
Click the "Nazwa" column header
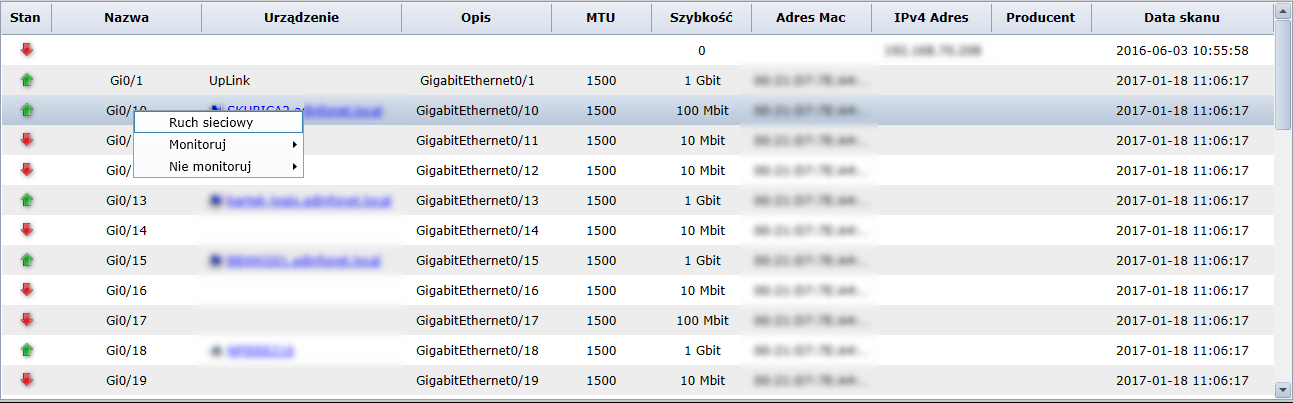coord(126,18)
